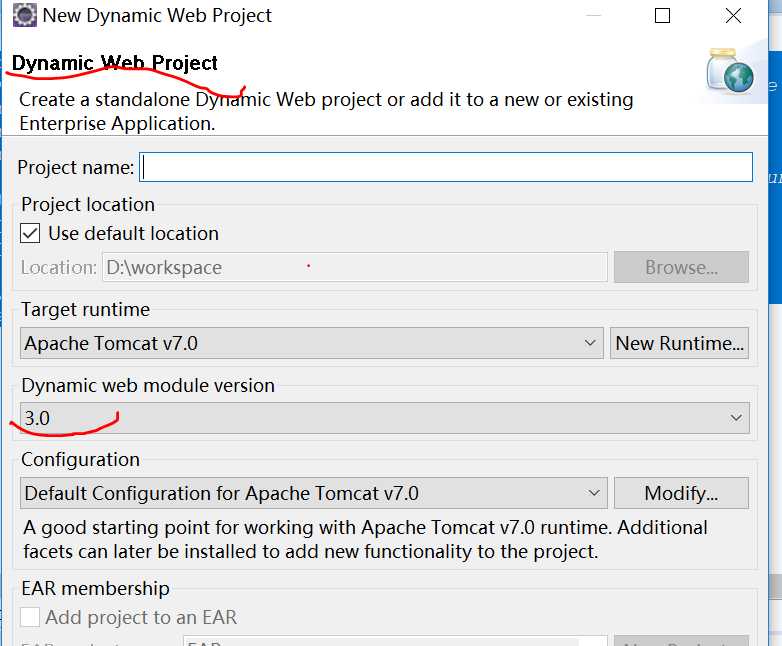Enable Add project to an EAR

pos(30,617)
